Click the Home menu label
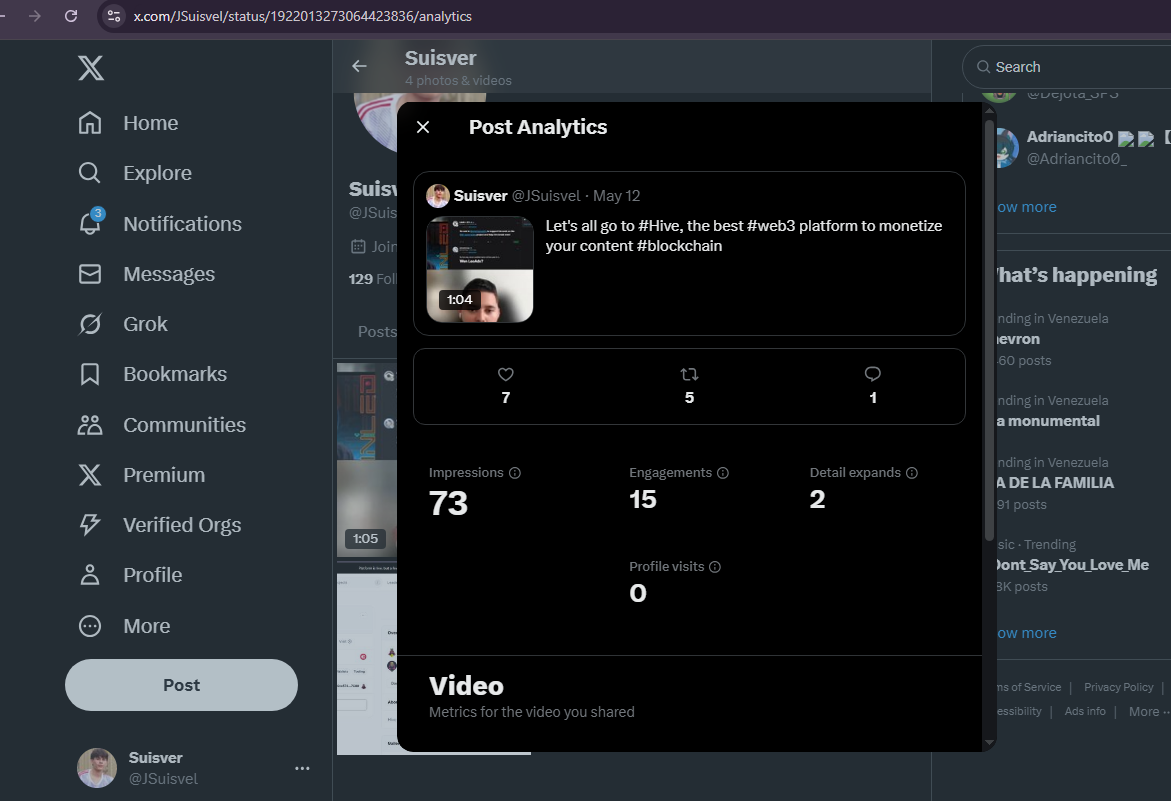 point(151,123)
